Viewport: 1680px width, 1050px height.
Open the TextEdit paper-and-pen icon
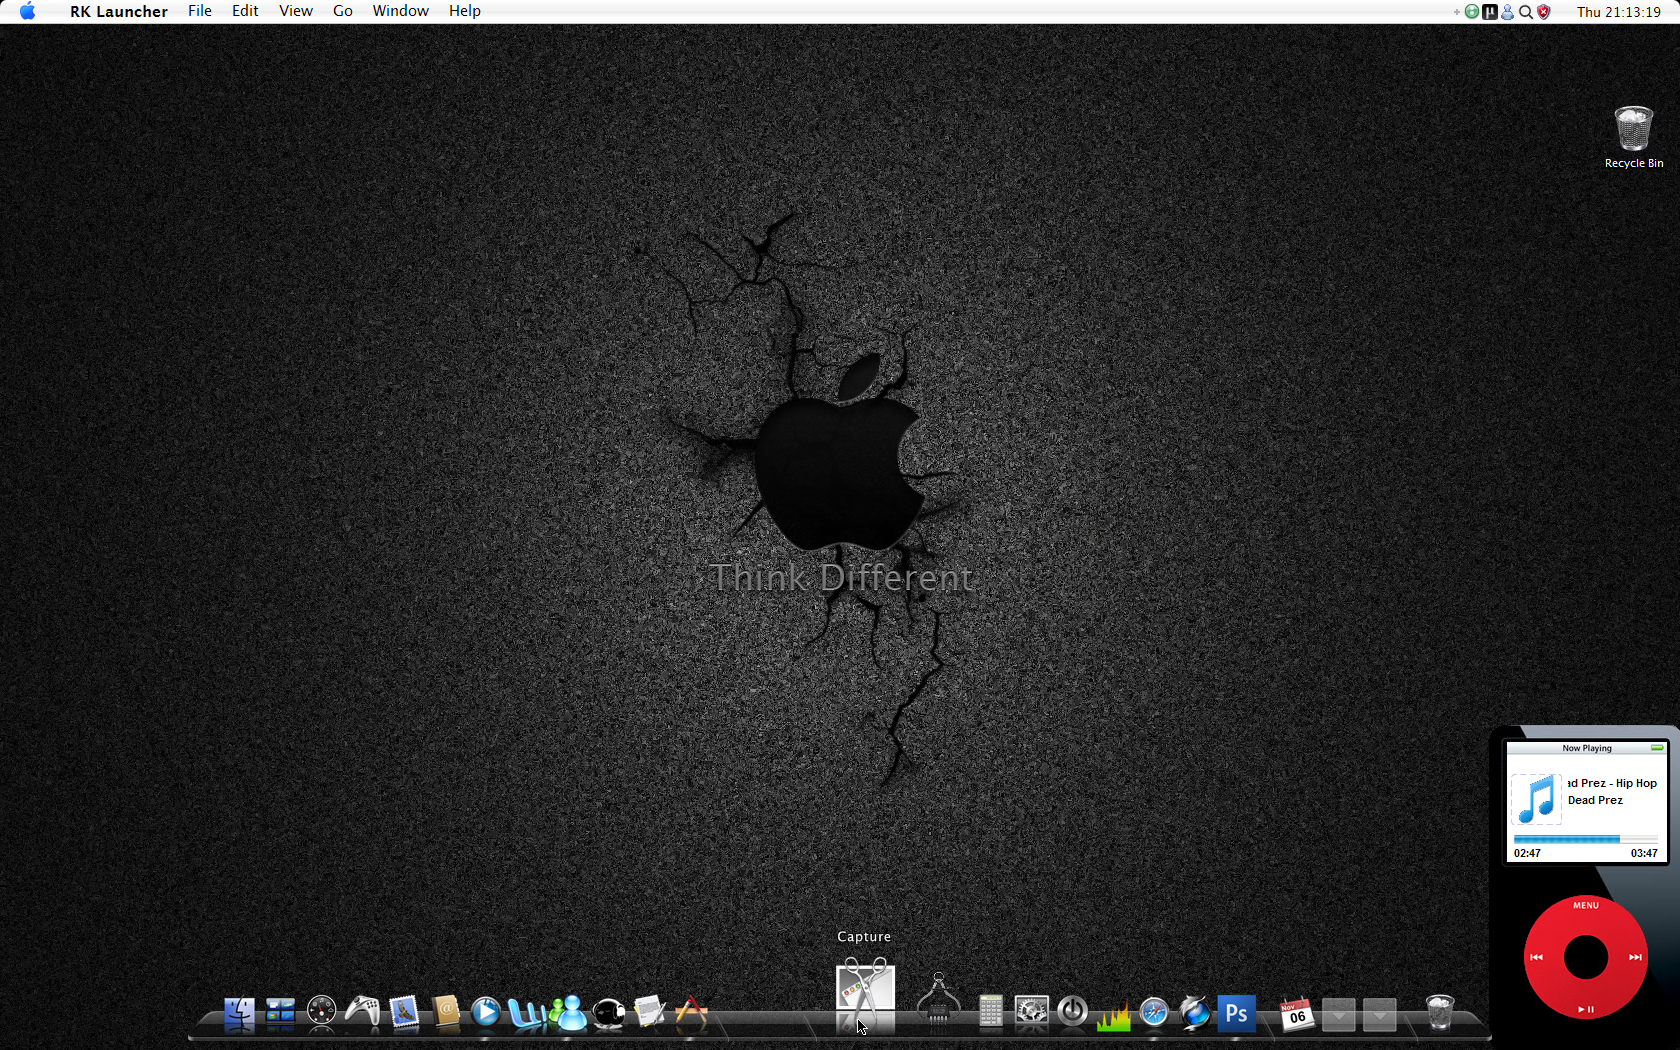click(650, 1012)
